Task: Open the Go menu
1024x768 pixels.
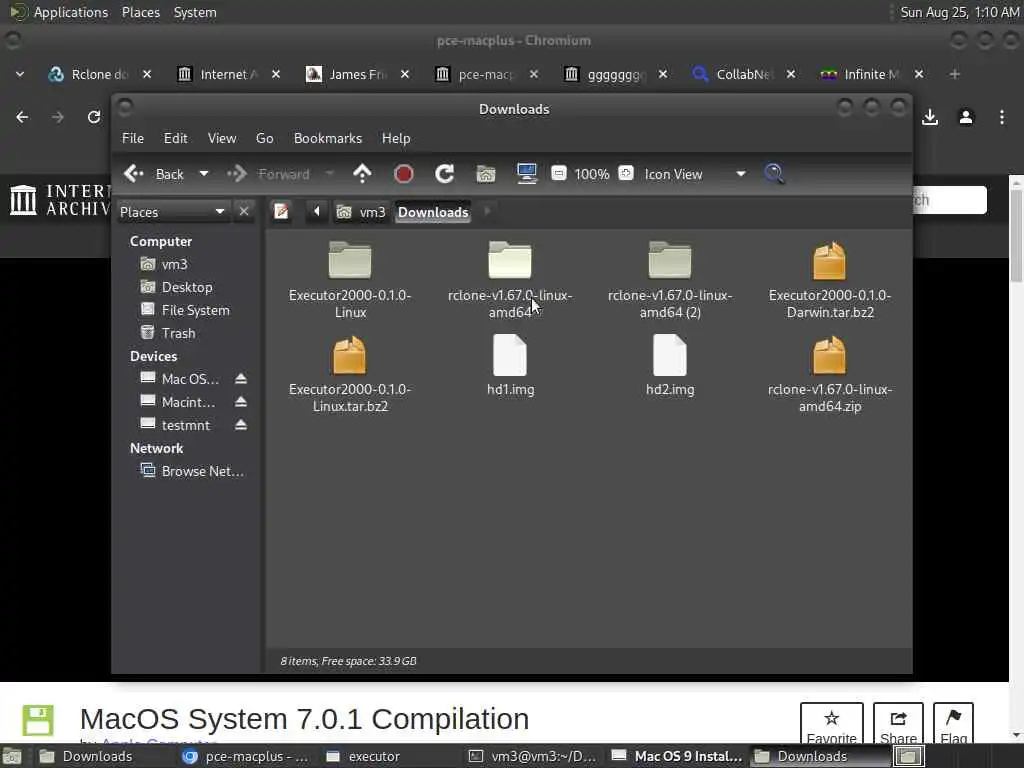Action: 264,138
